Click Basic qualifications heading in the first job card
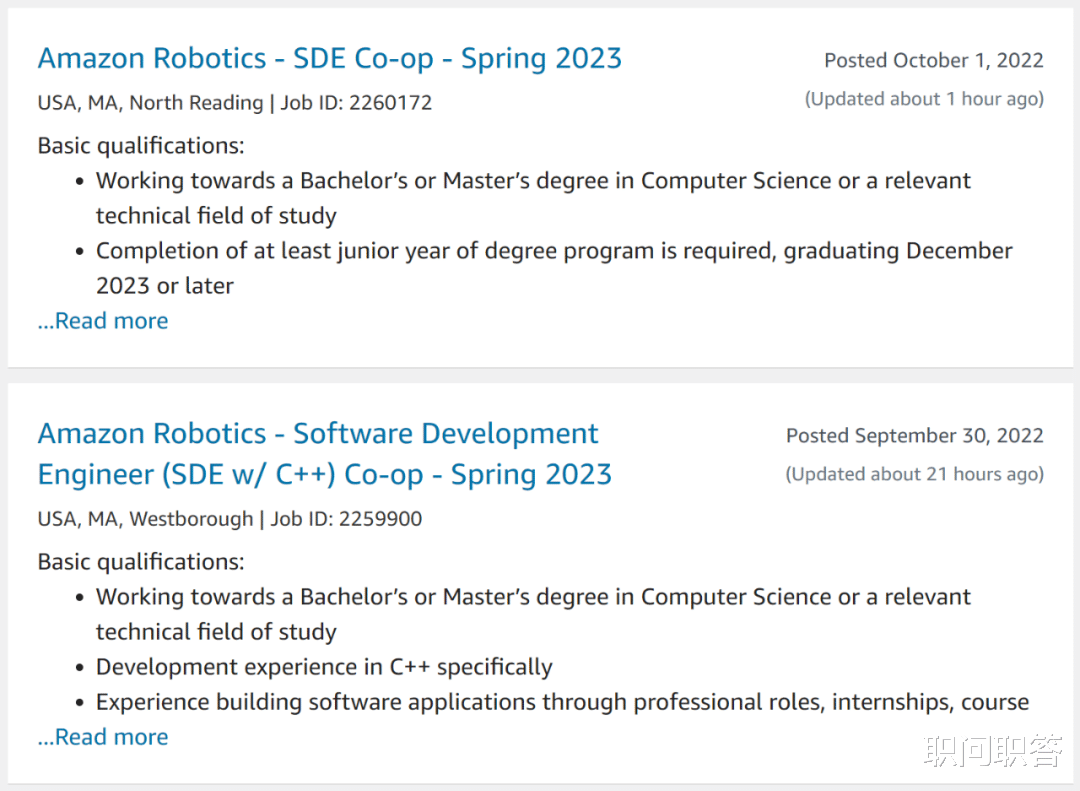 (140, 146)
